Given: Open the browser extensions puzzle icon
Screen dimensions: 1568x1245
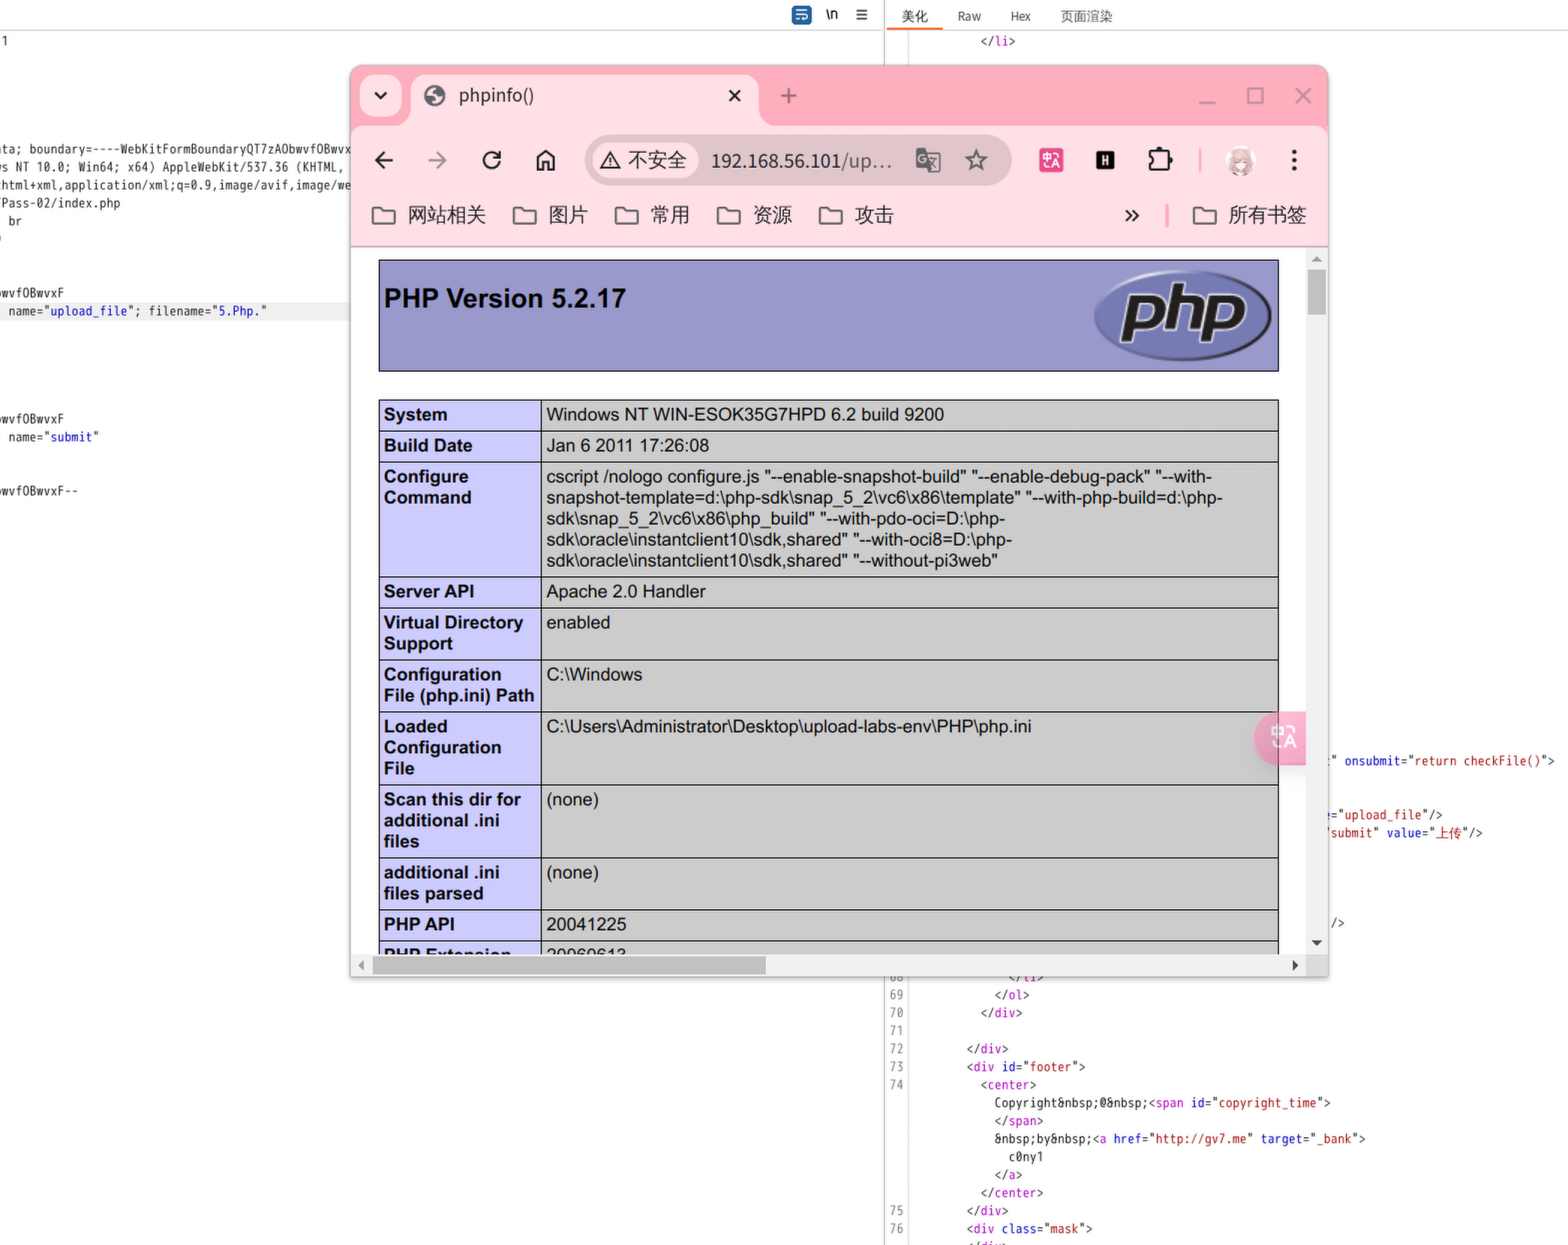Looking at the screenshot, I should (1159, 160).
